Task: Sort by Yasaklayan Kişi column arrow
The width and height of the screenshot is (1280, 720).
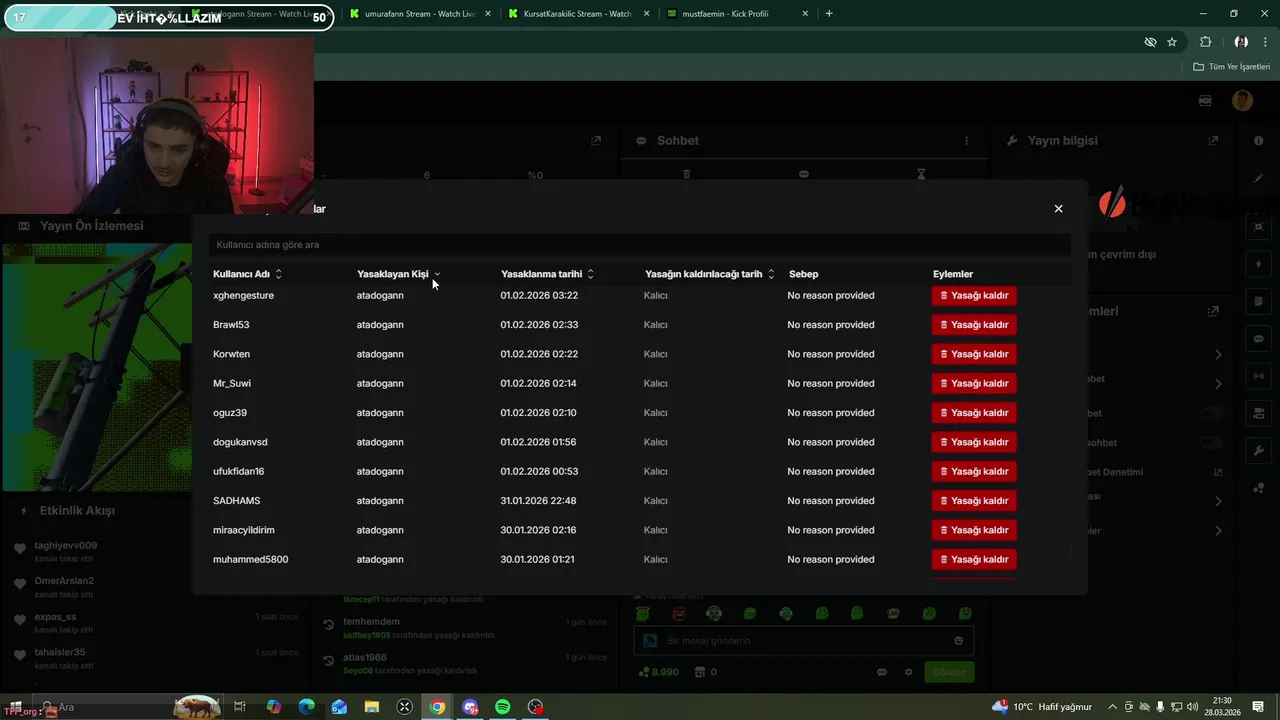Action: click(437, 274)
